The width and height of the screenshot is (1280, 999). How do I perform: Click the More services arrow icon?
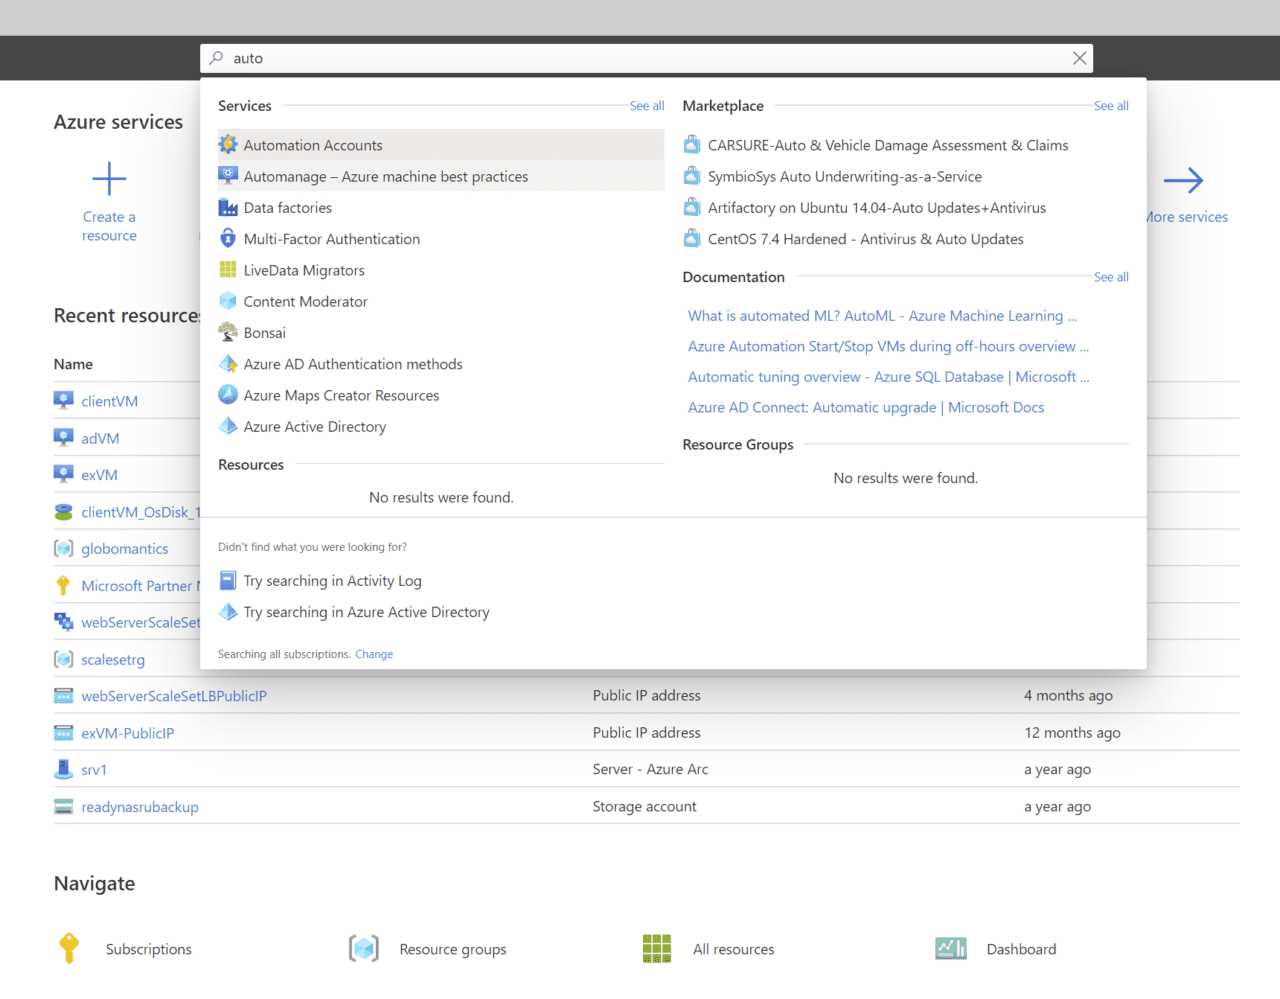[1184, 180]
